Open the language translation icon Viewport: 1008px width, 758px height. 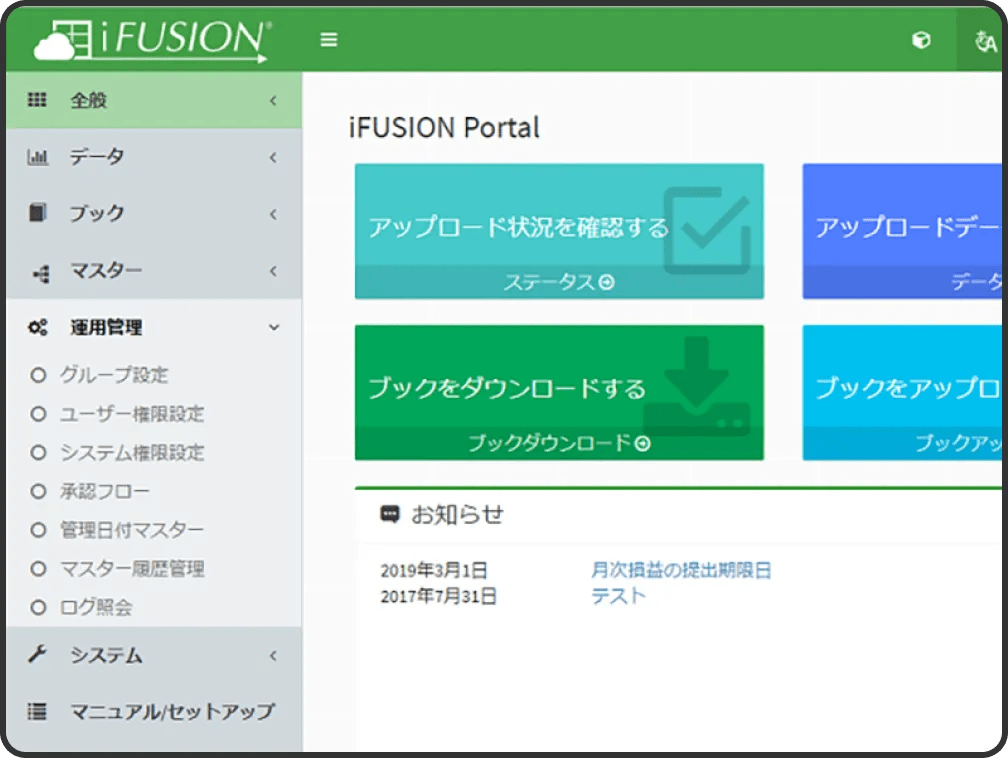[985, 41]
